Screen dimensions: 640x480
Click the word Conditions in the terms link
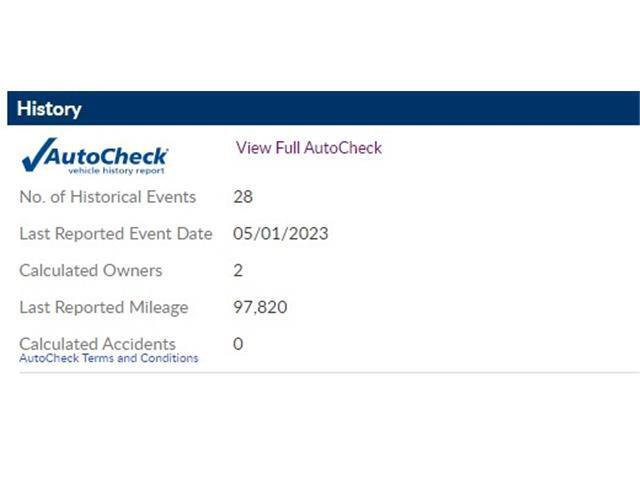[x=169, y=358]
